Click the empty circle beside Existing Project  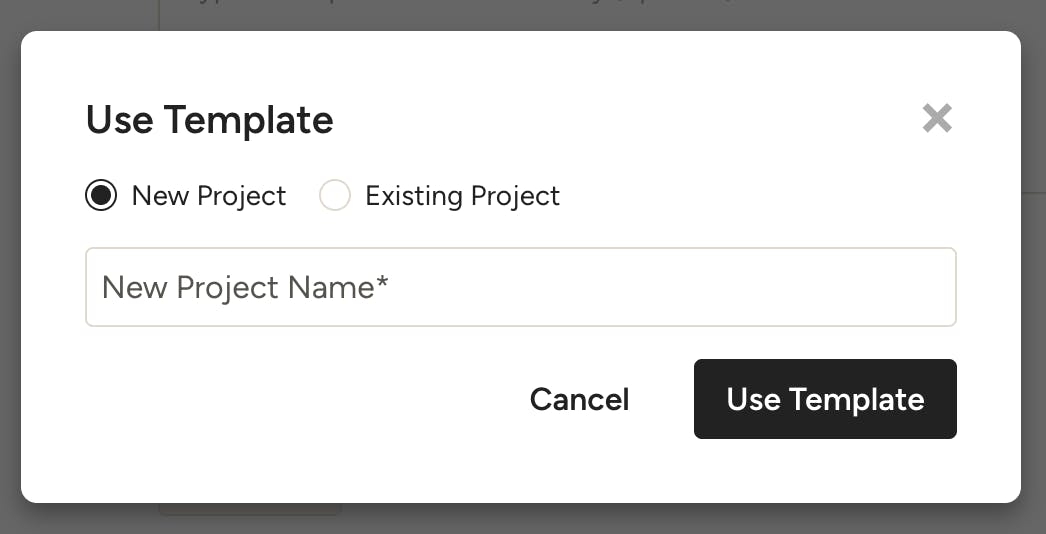334,196
